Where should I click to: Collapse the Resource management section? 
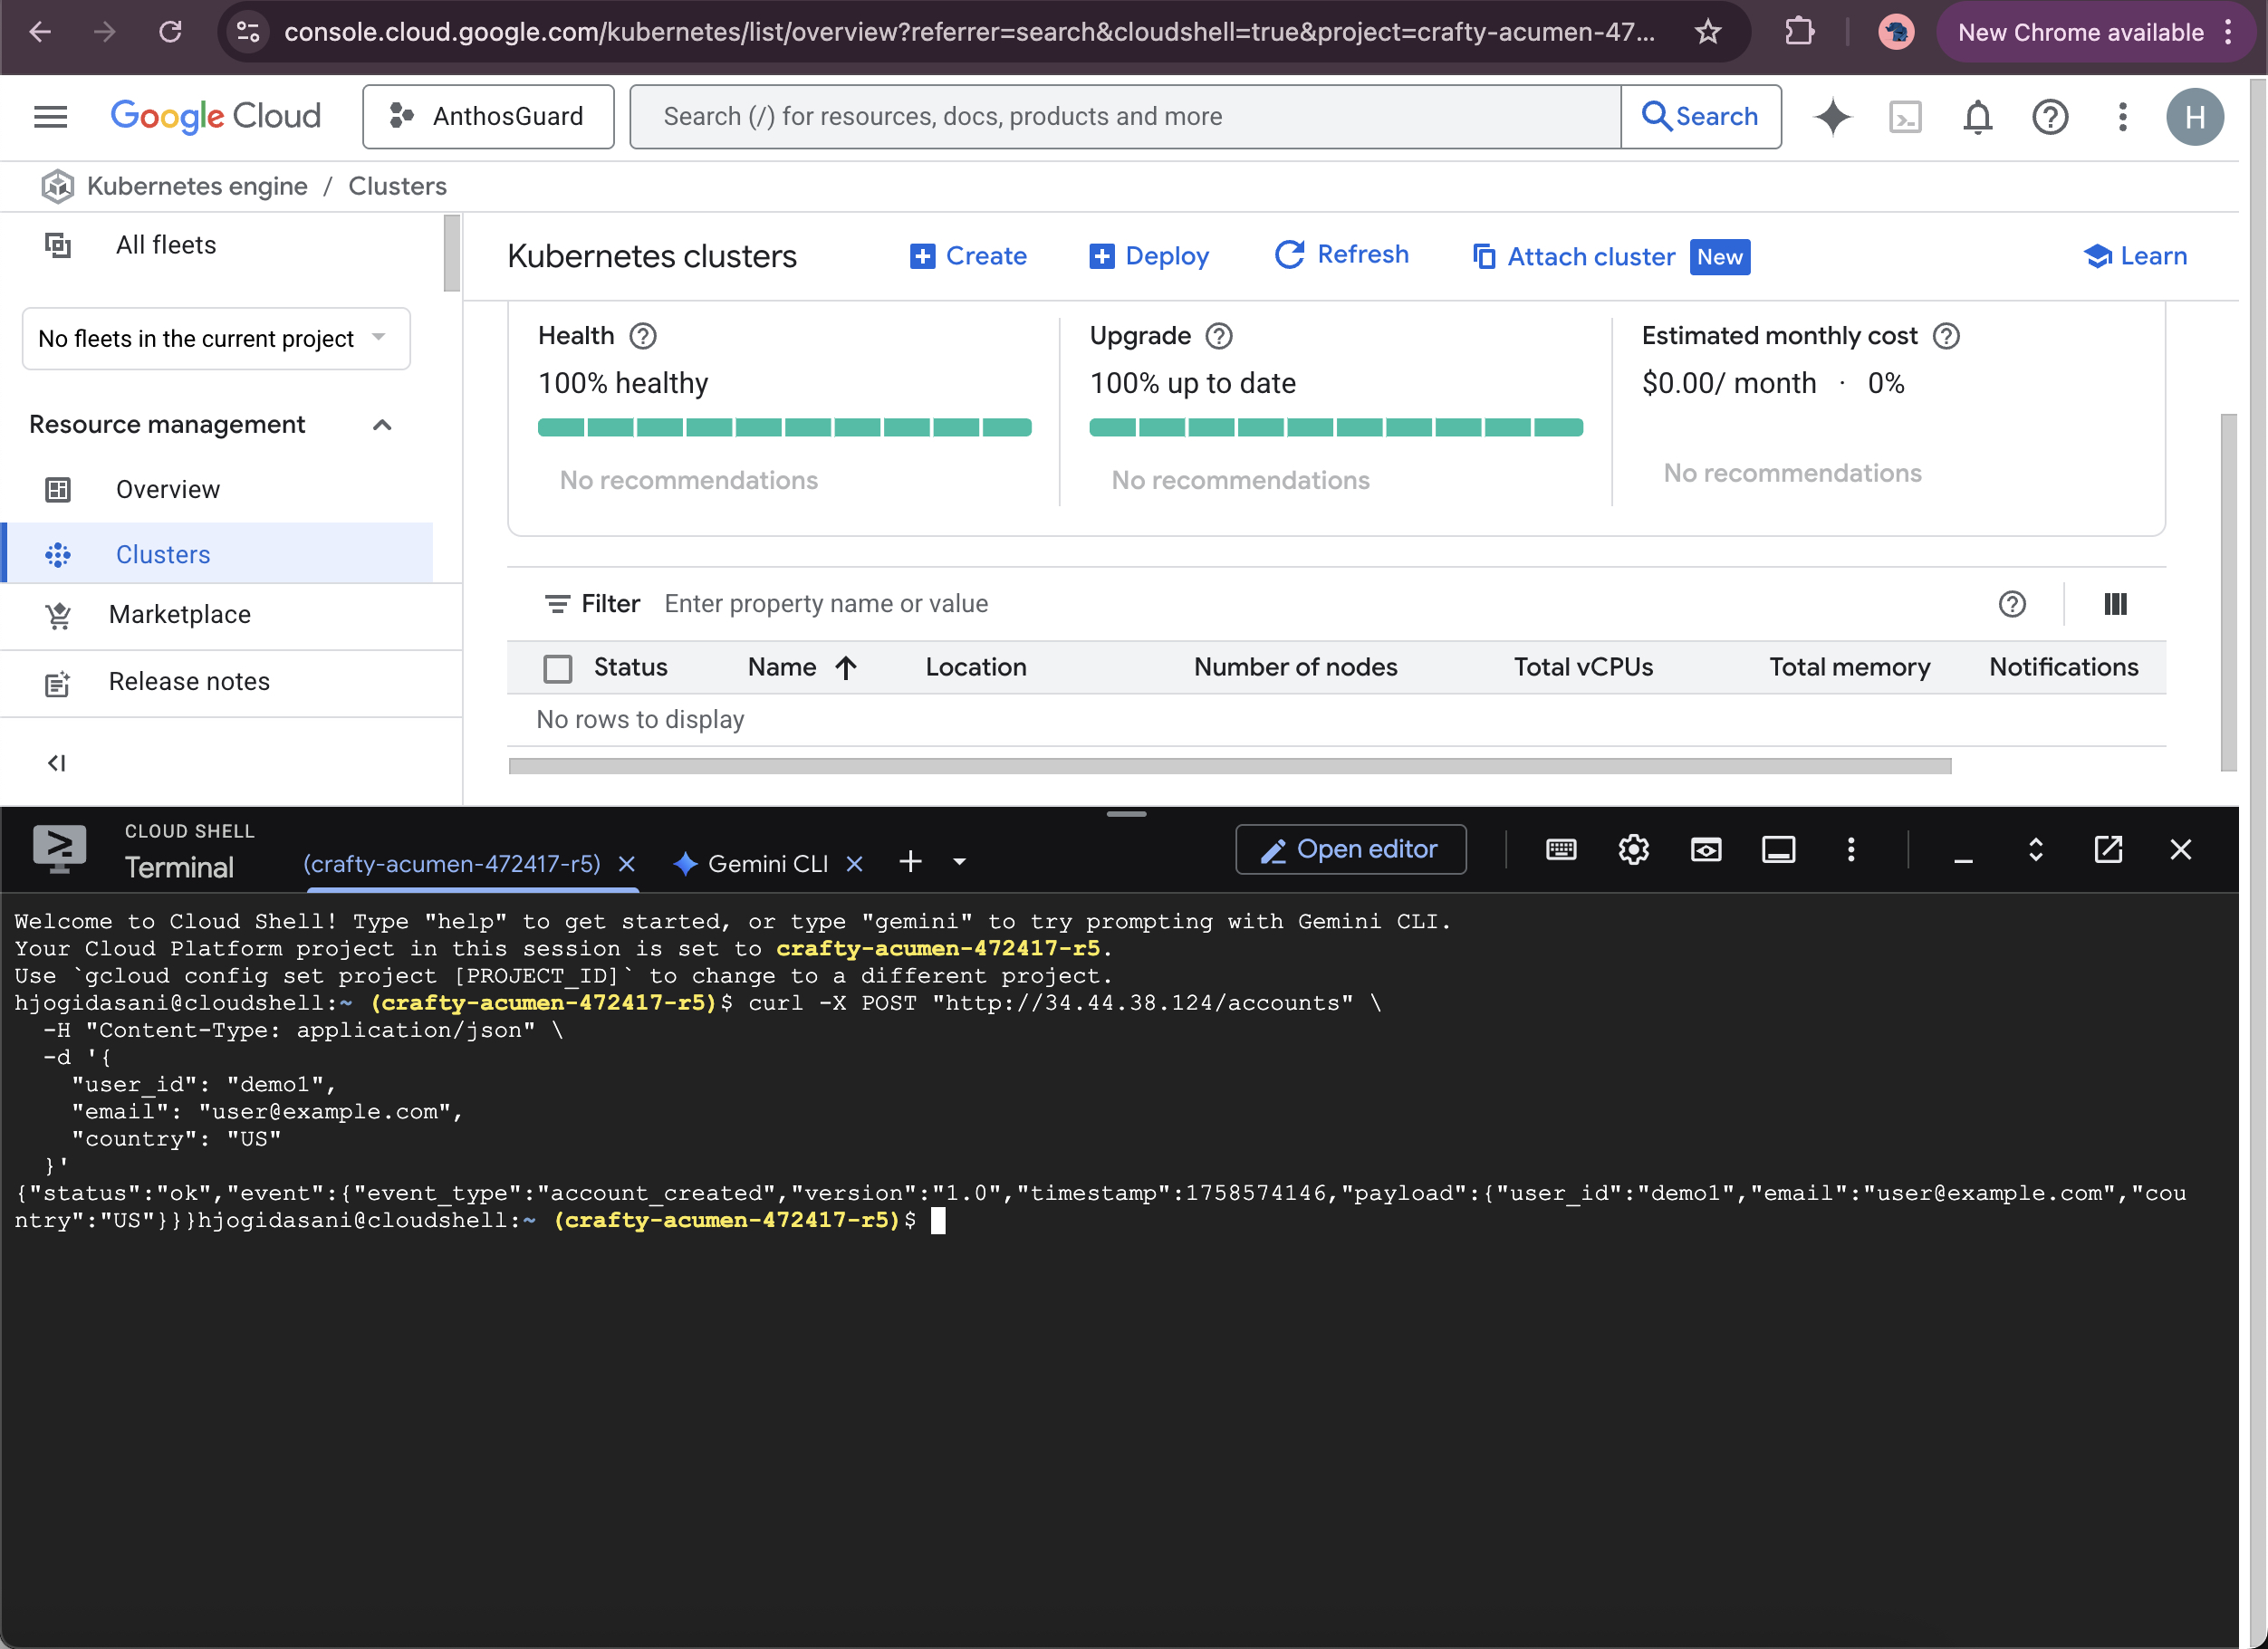(x=382, y=425)
